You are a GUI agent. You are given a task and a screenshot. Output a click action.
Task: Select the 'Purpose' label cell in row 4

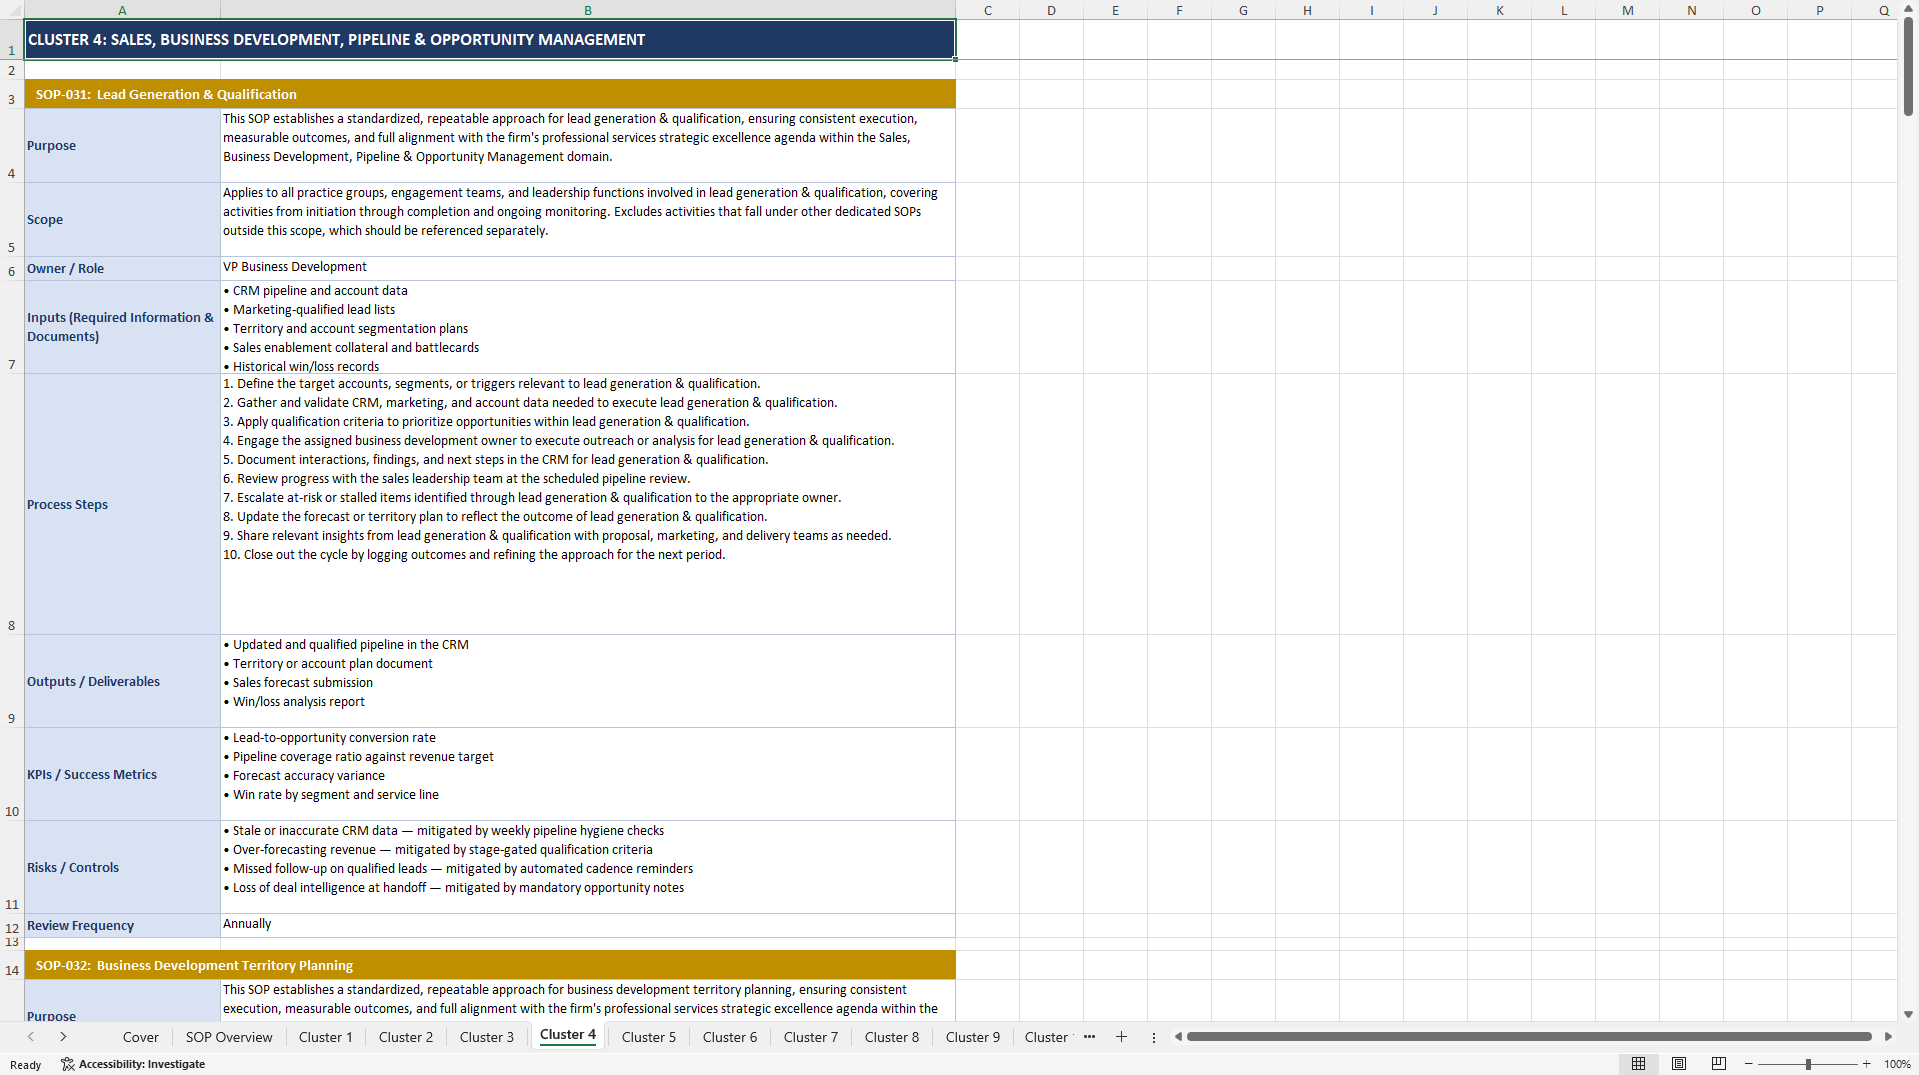122,146
